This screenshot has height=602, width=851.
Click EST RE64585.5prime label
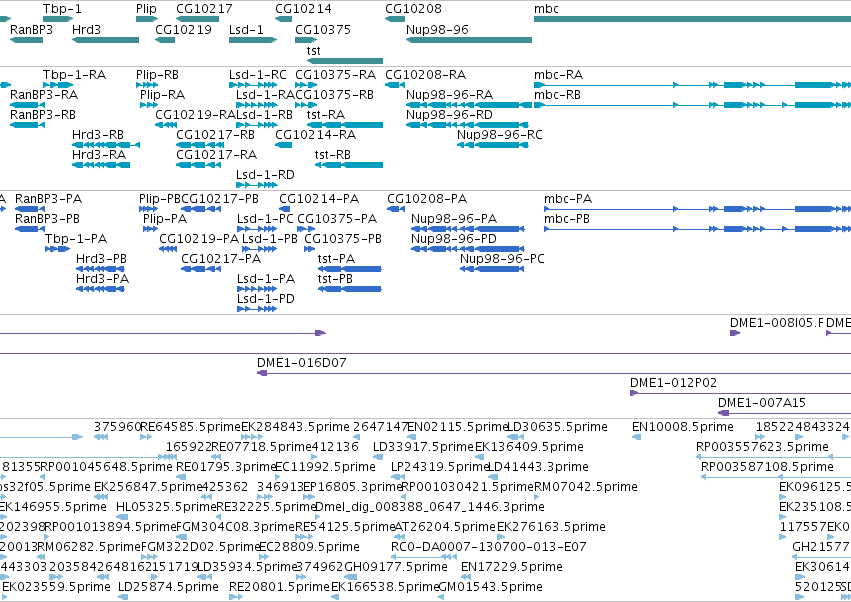[x=190, y=427]
